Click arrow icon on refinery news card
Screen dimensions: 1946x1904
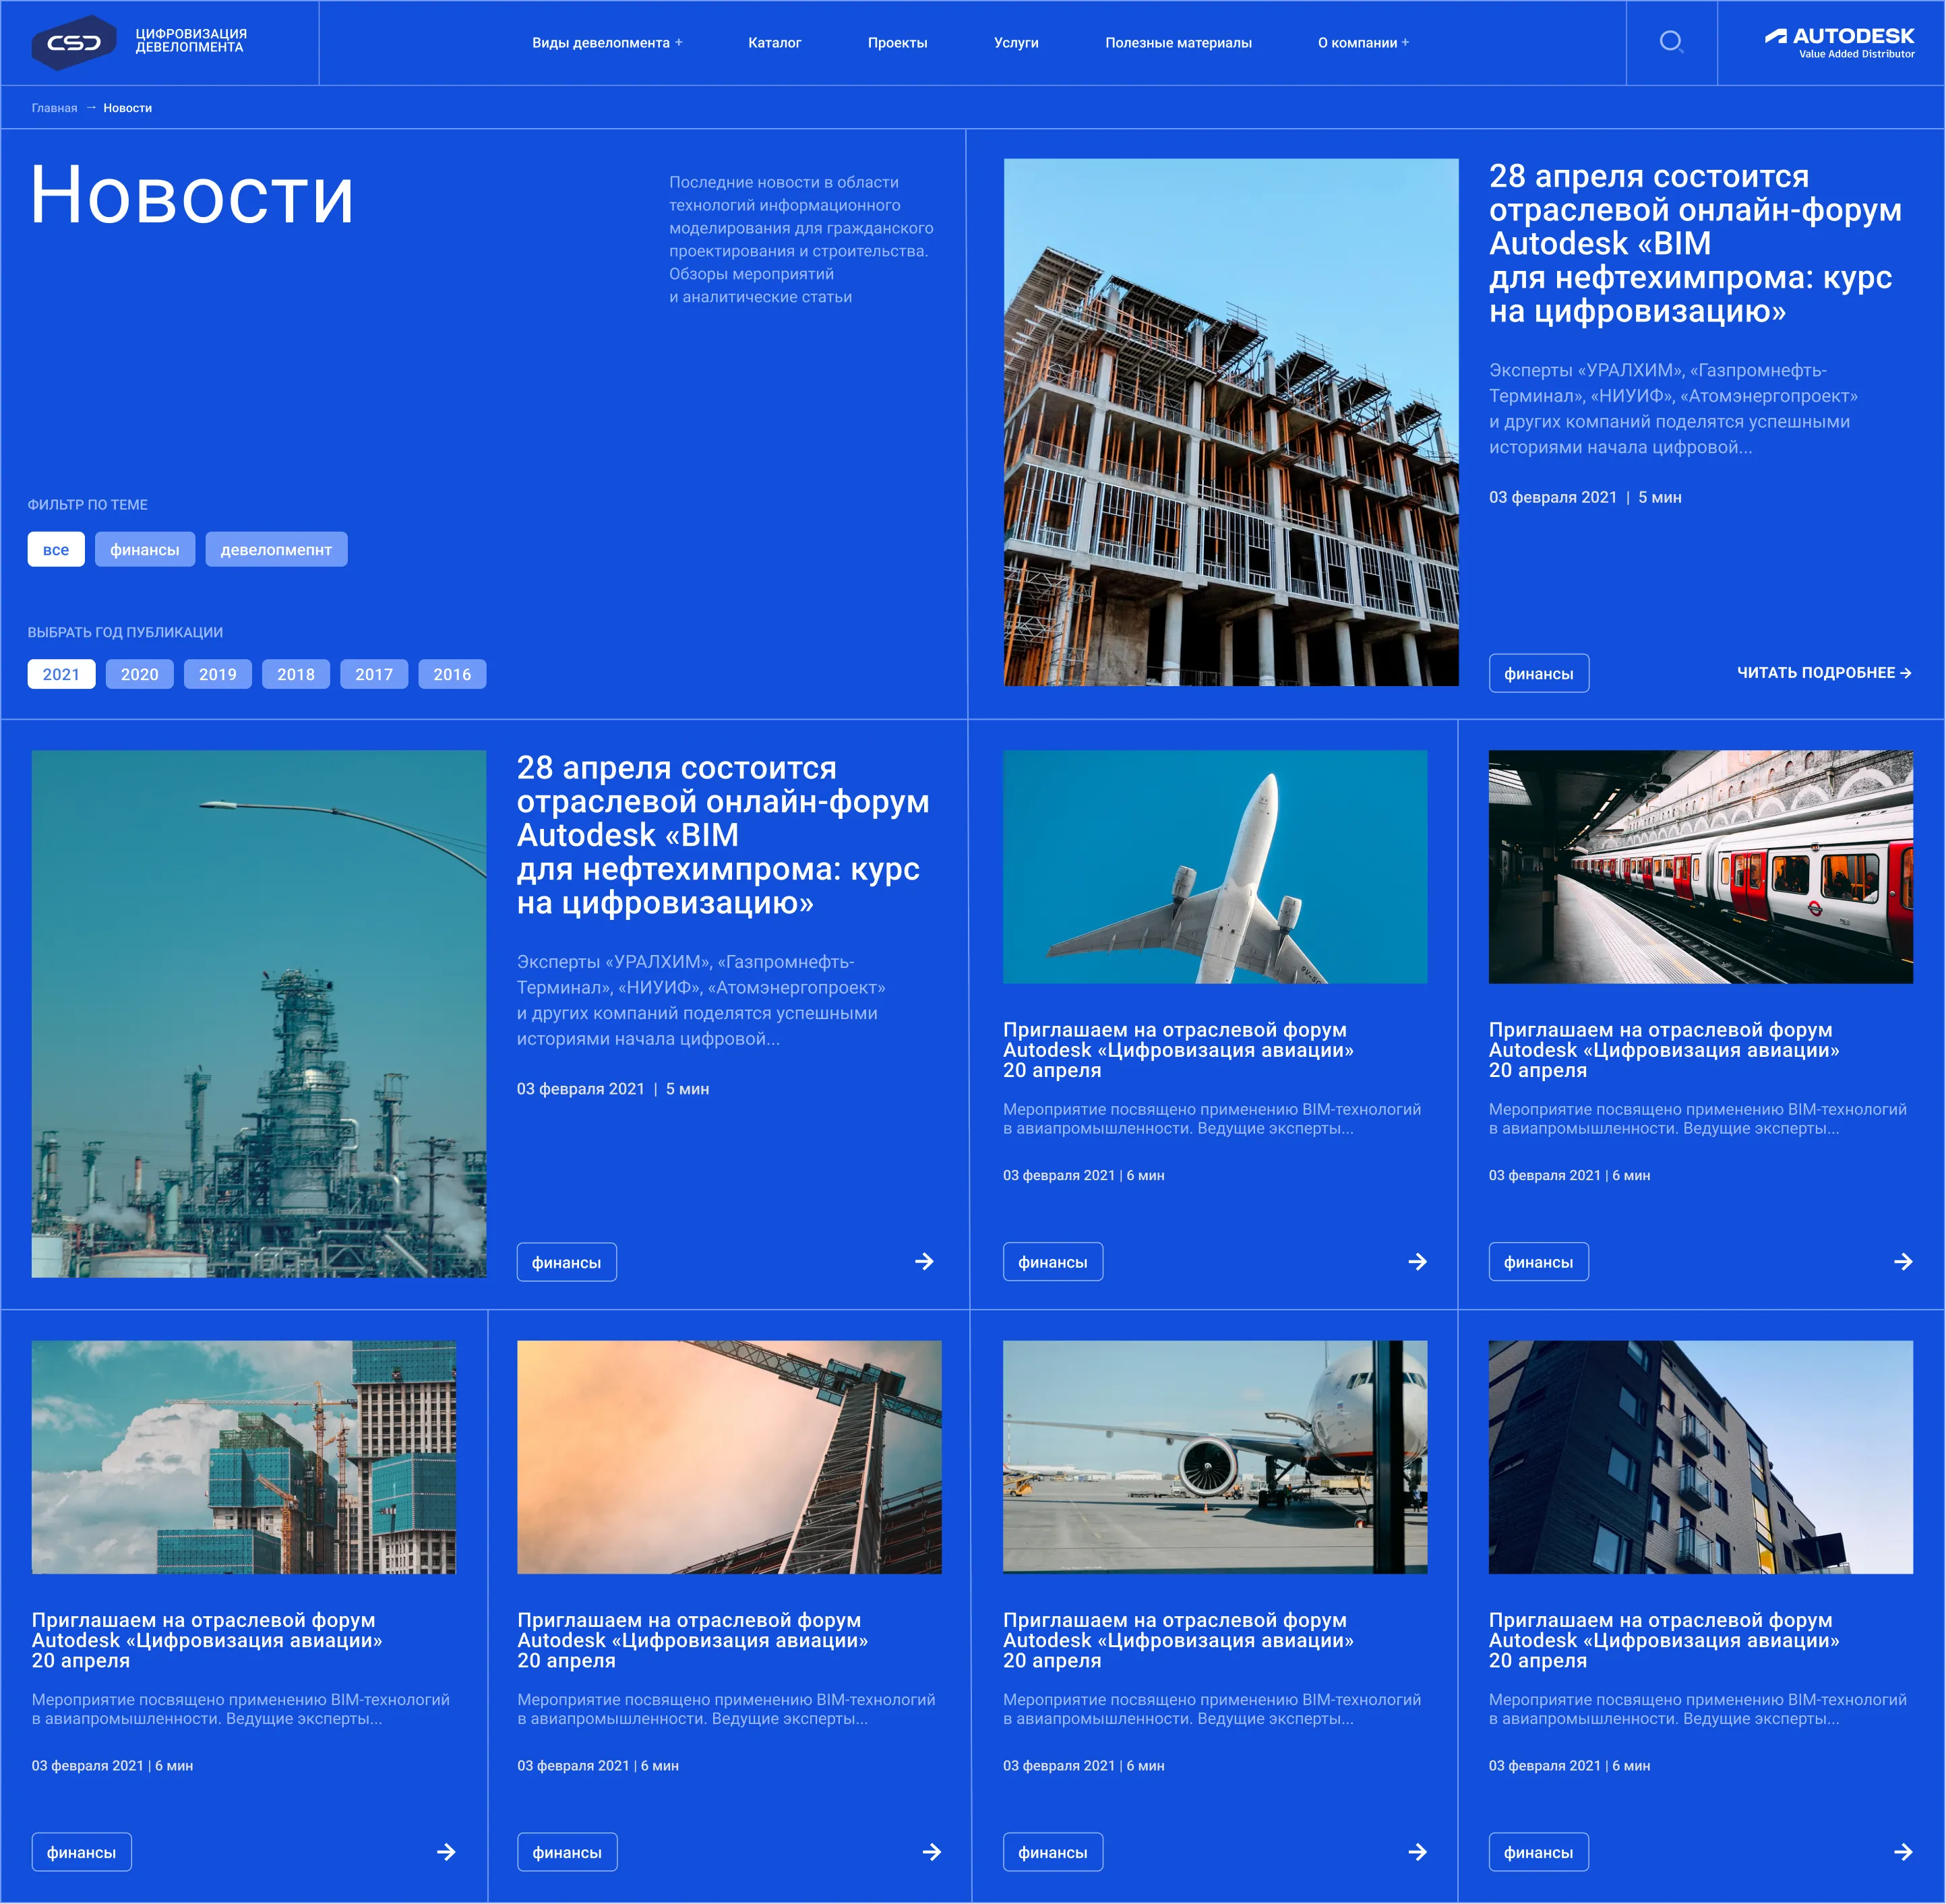coord(924,1262)
